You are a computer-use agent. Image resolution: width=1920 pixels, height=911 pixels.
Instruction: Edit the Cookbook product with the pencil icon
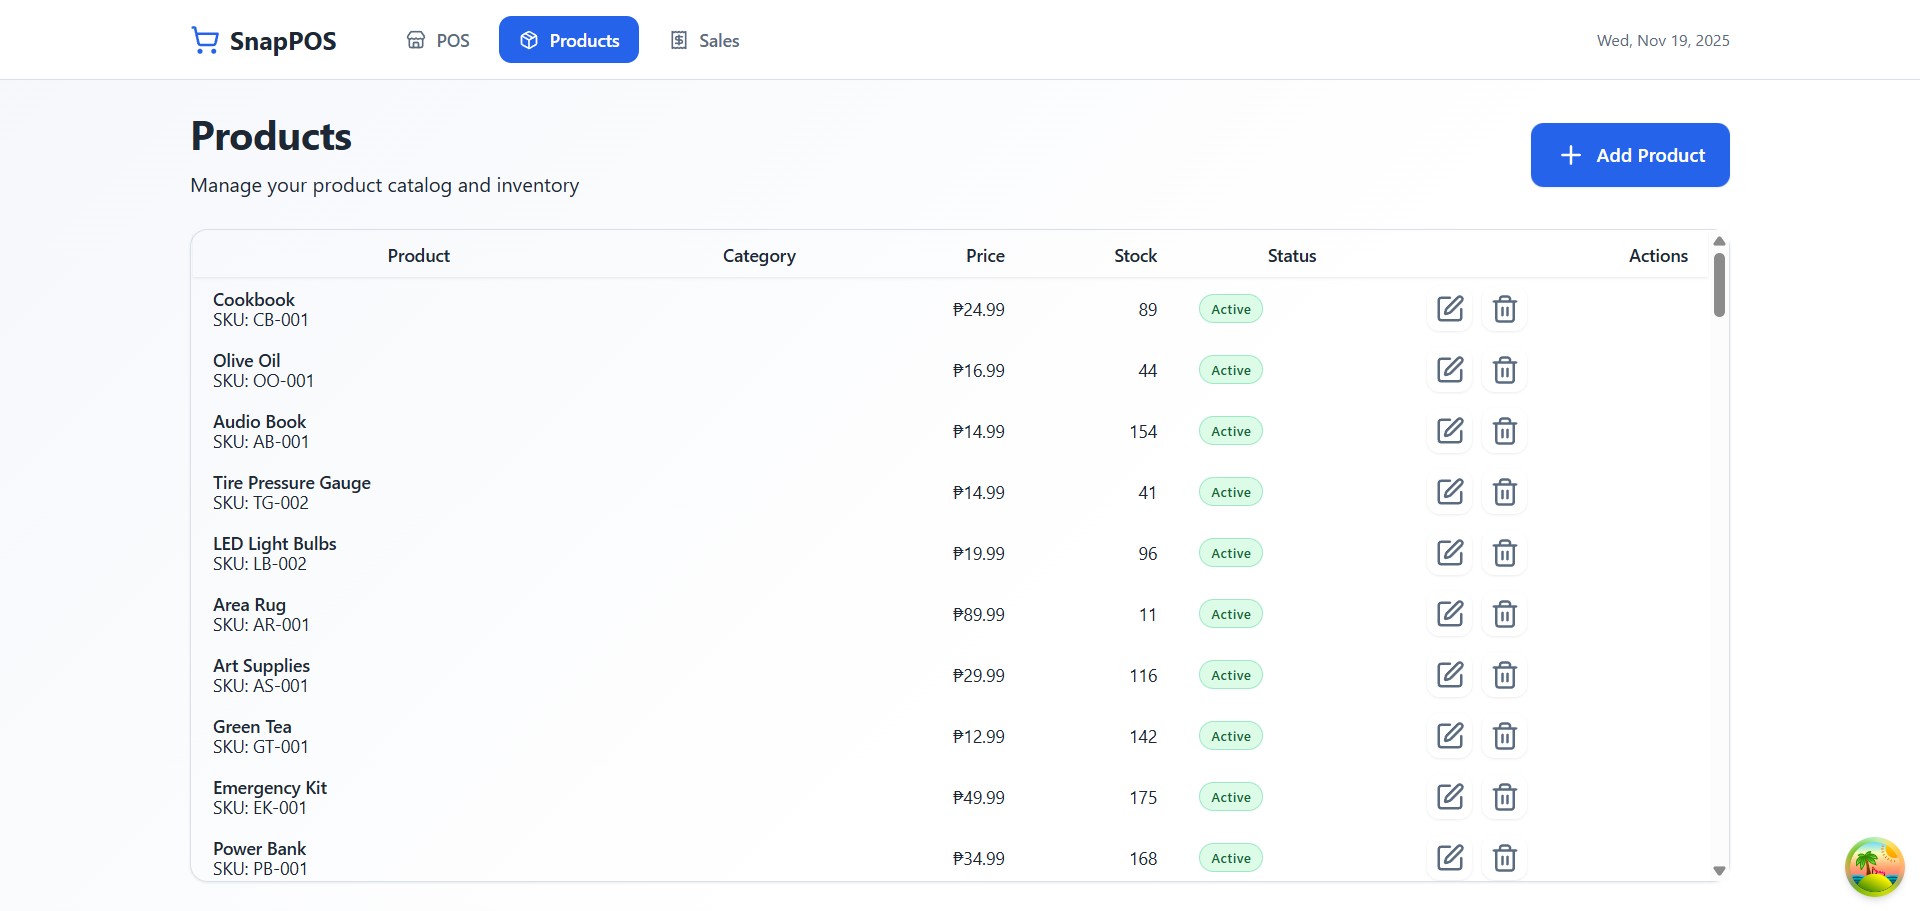point(1450,309)
